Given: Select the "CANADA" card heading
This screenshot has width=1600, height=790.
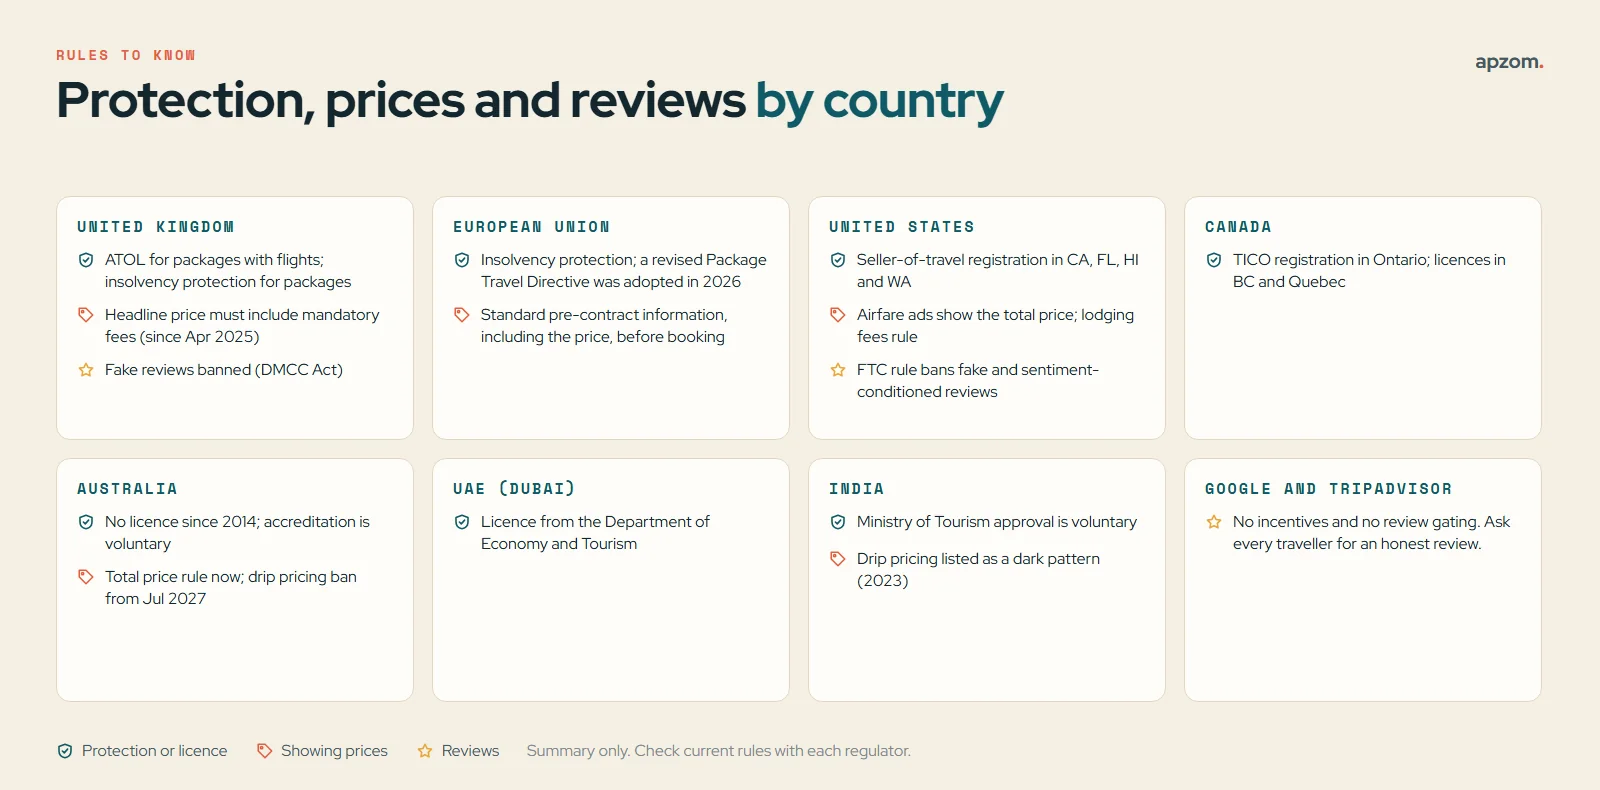Looking at the screenshot, I should pyautogui.click(x=1238, y=227).
